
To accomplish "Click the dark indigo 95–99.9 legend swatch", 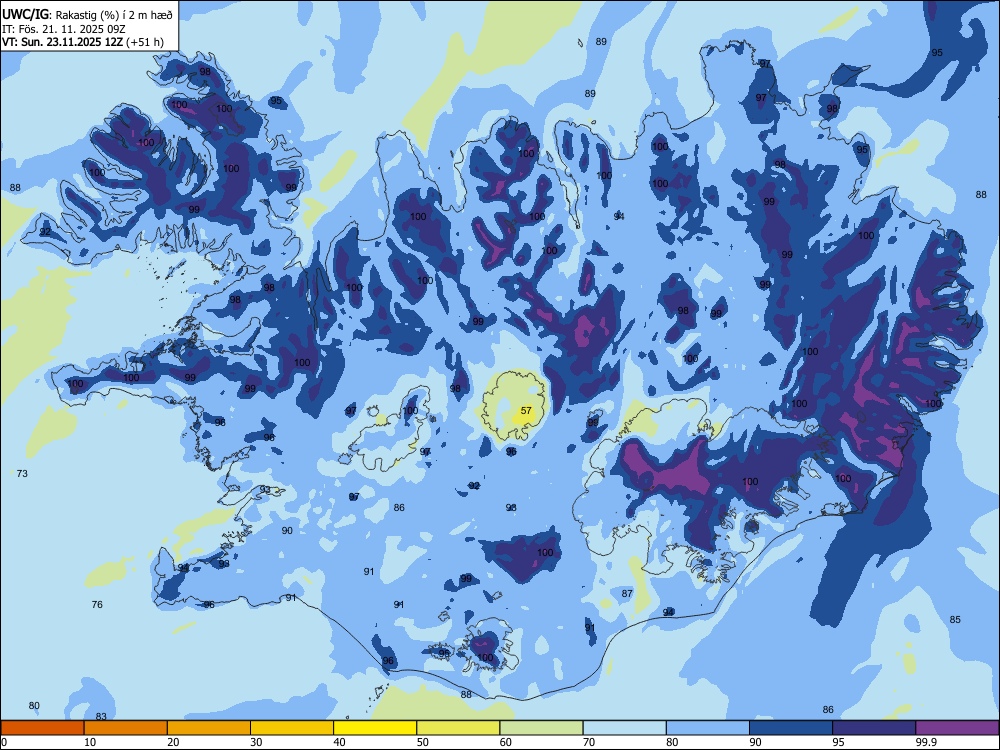I will [874, 728].
